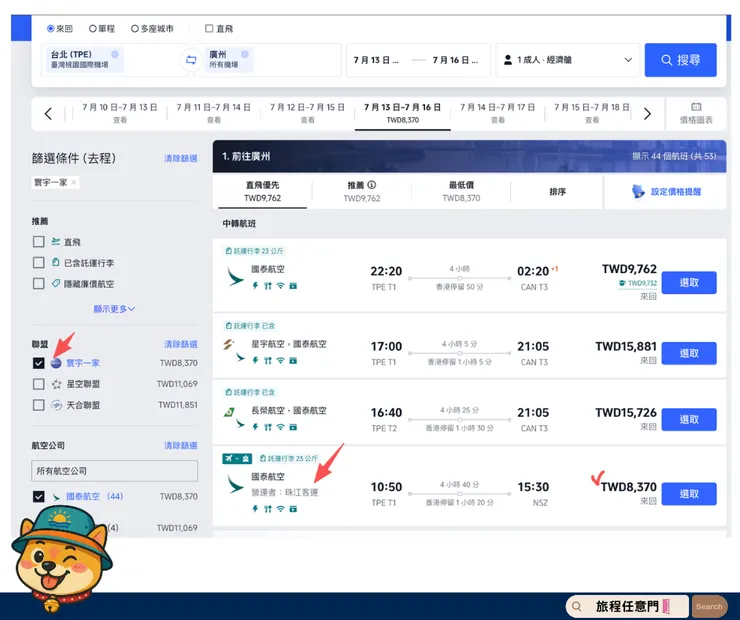Click the 已含託運行李 luggage icon

tap(56, 262)
